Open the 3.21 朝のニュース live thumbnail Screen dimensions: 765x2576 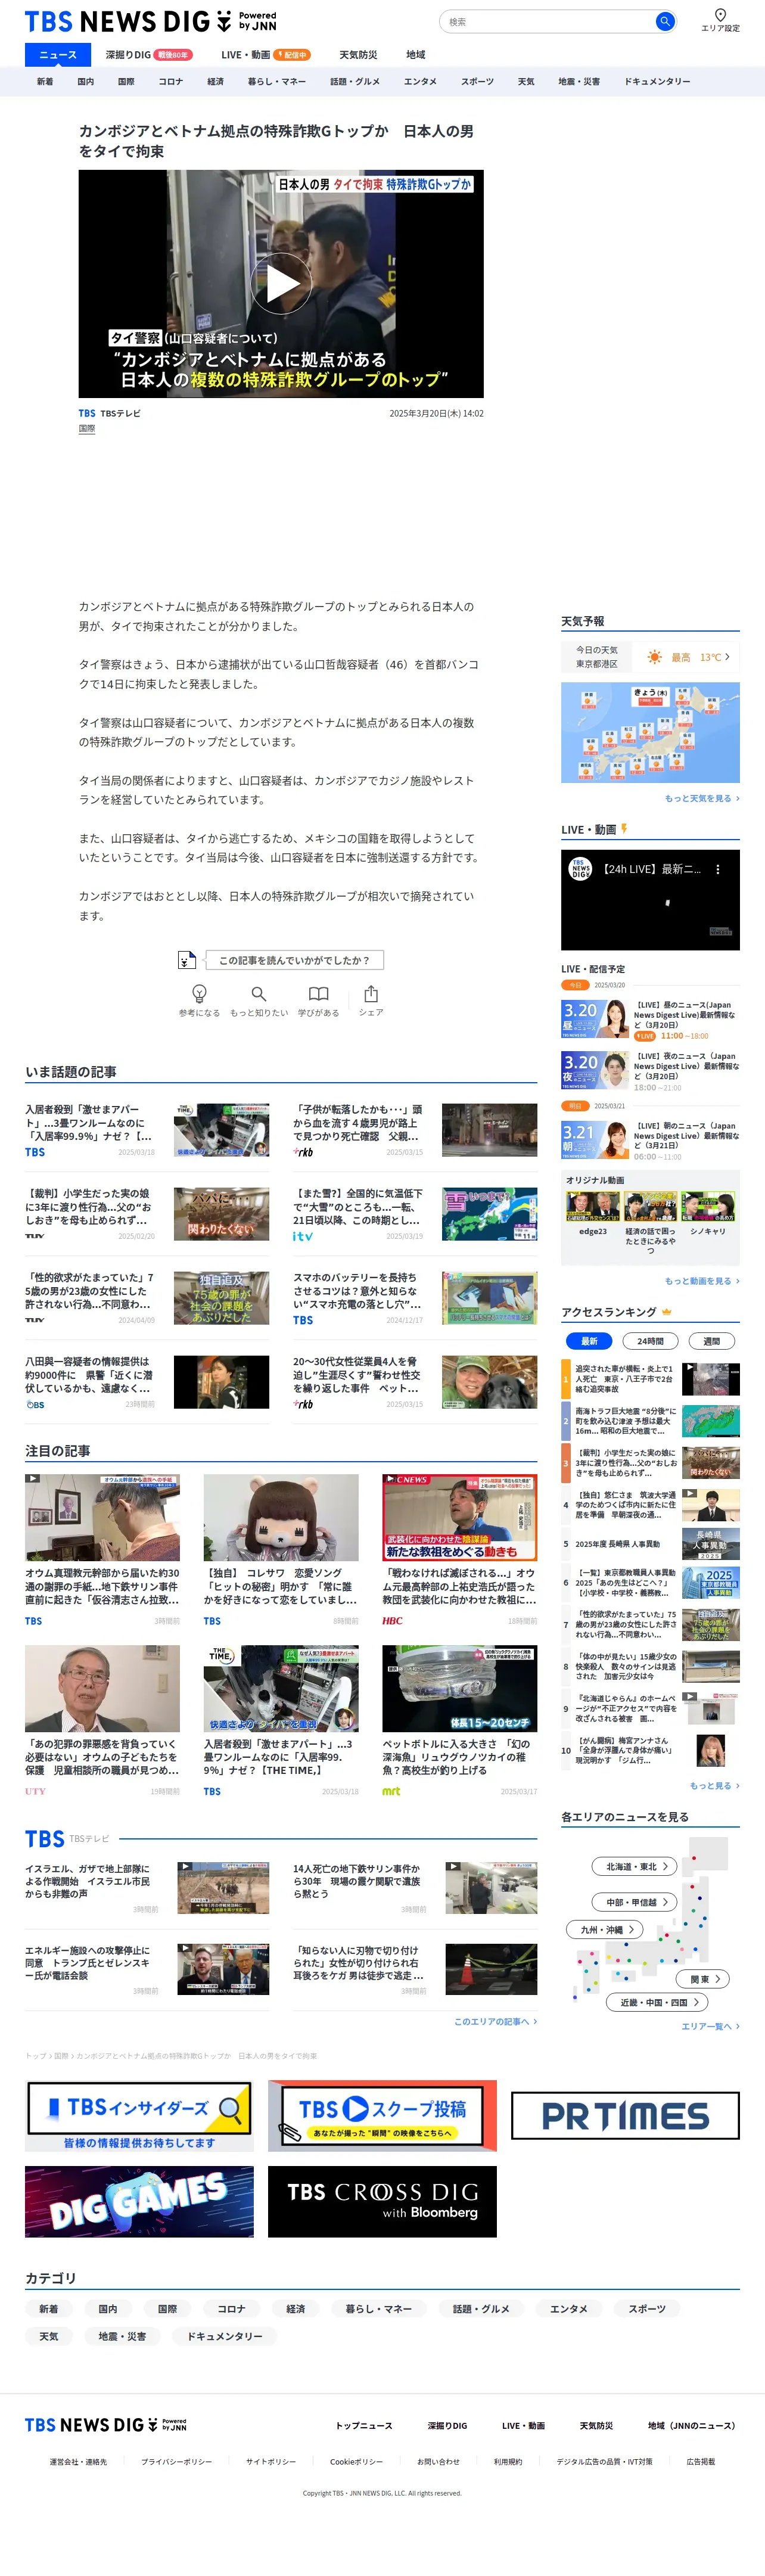click(595, 1140)
